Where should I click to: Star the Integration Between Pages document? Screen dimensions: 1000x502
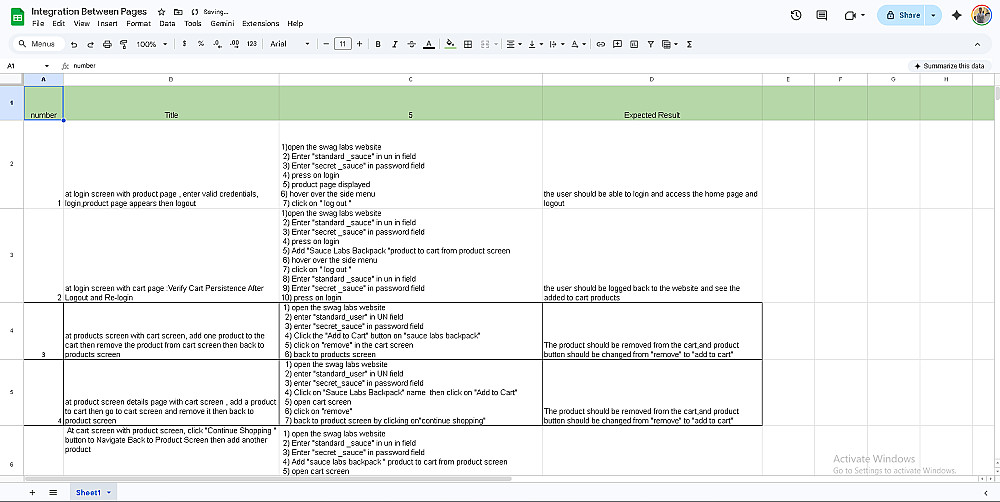[x=162, y=12]
